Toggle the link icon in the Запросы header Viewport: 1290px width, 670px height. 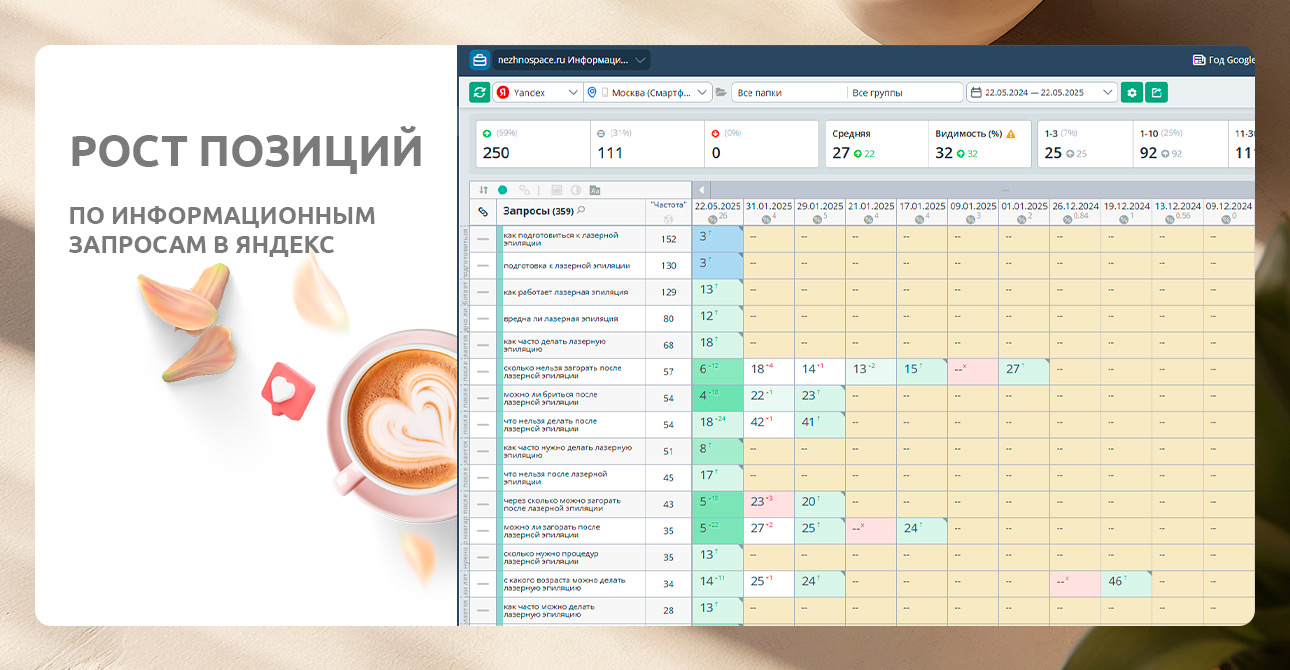click(483, 210)
